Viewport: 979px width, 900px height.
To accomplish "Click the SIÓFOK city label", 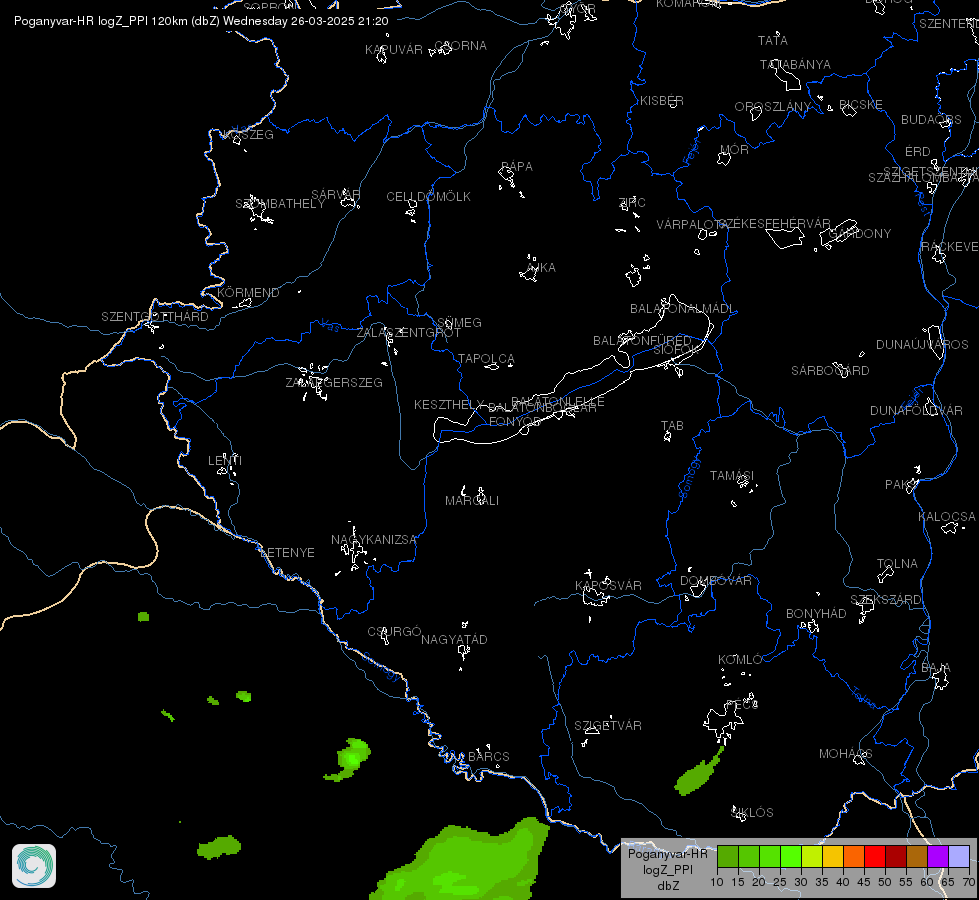I will point(674,350).
